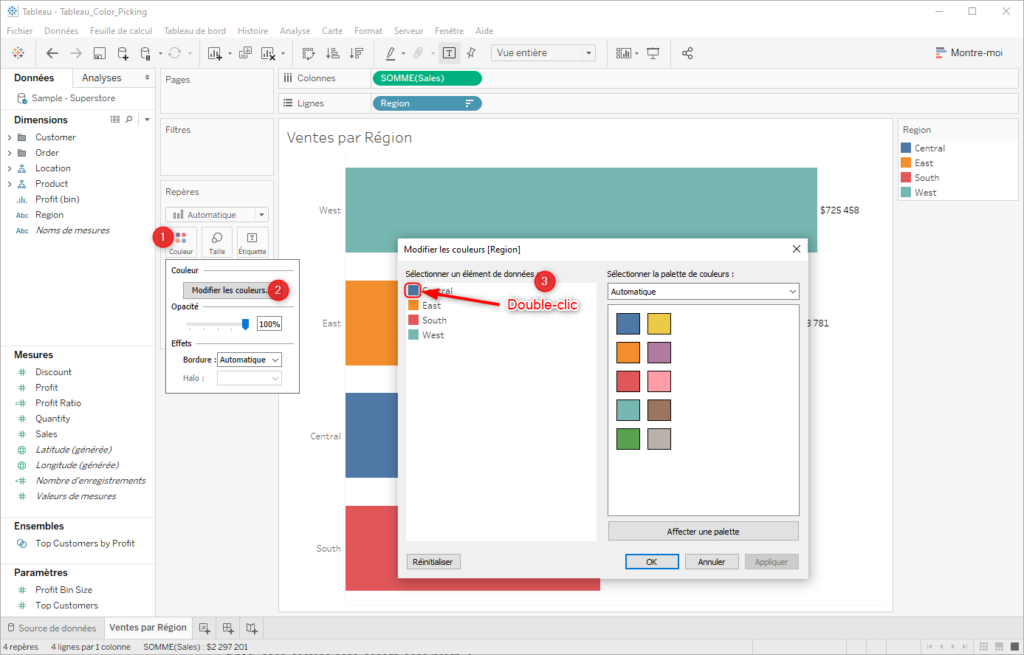Duplicate the sheet using toolbar icon

click(246, 54)
